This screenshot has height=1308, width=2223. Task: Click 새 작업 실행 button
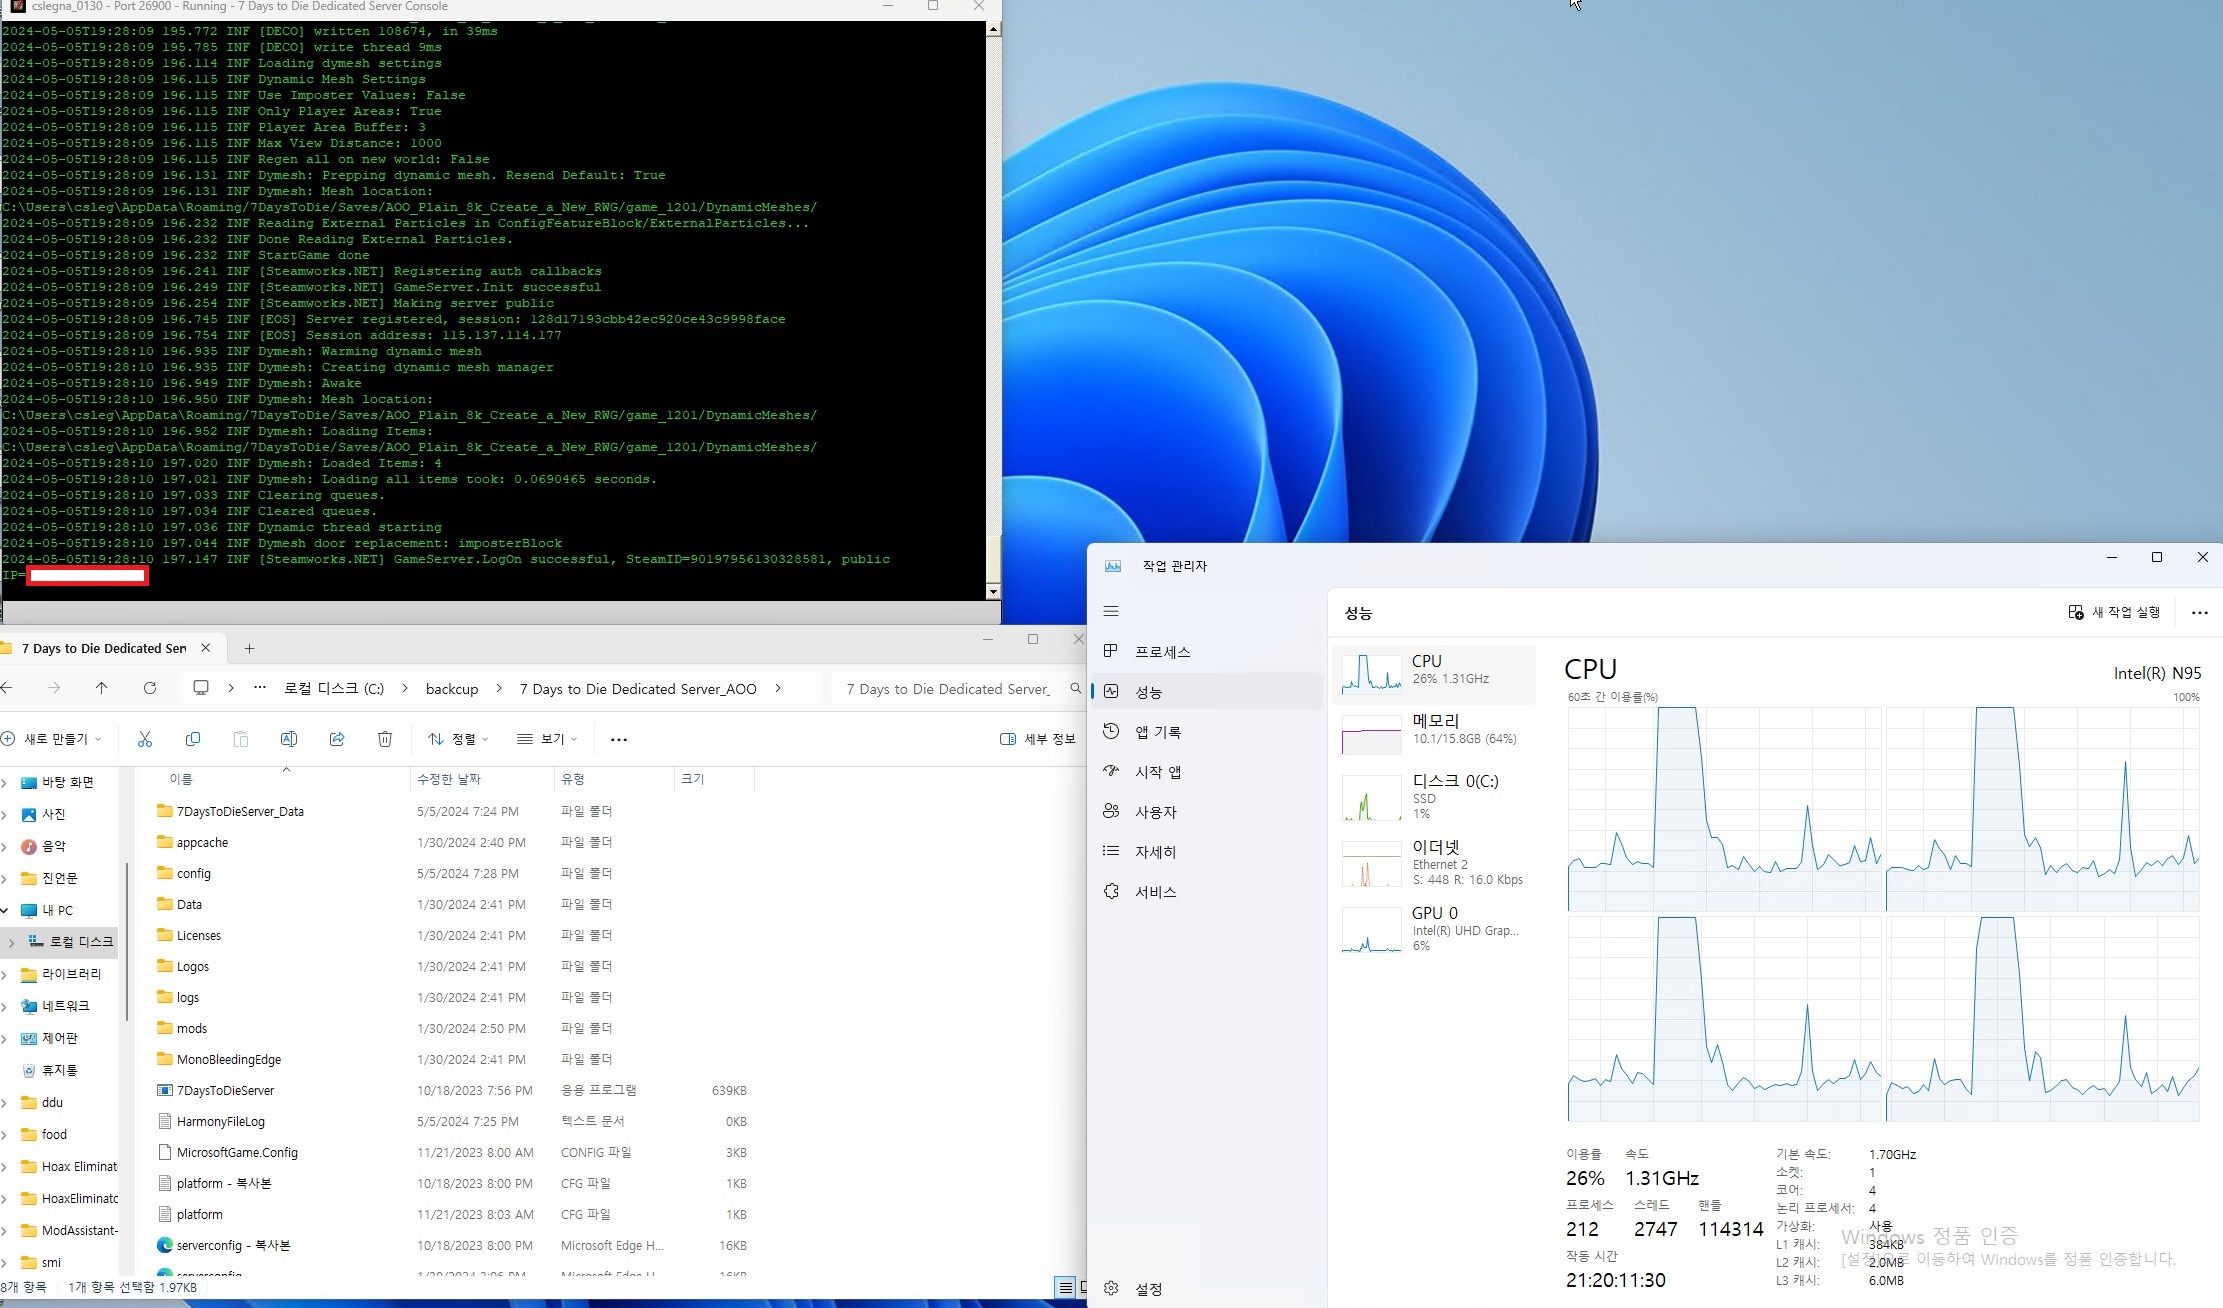pos(2115,612)
